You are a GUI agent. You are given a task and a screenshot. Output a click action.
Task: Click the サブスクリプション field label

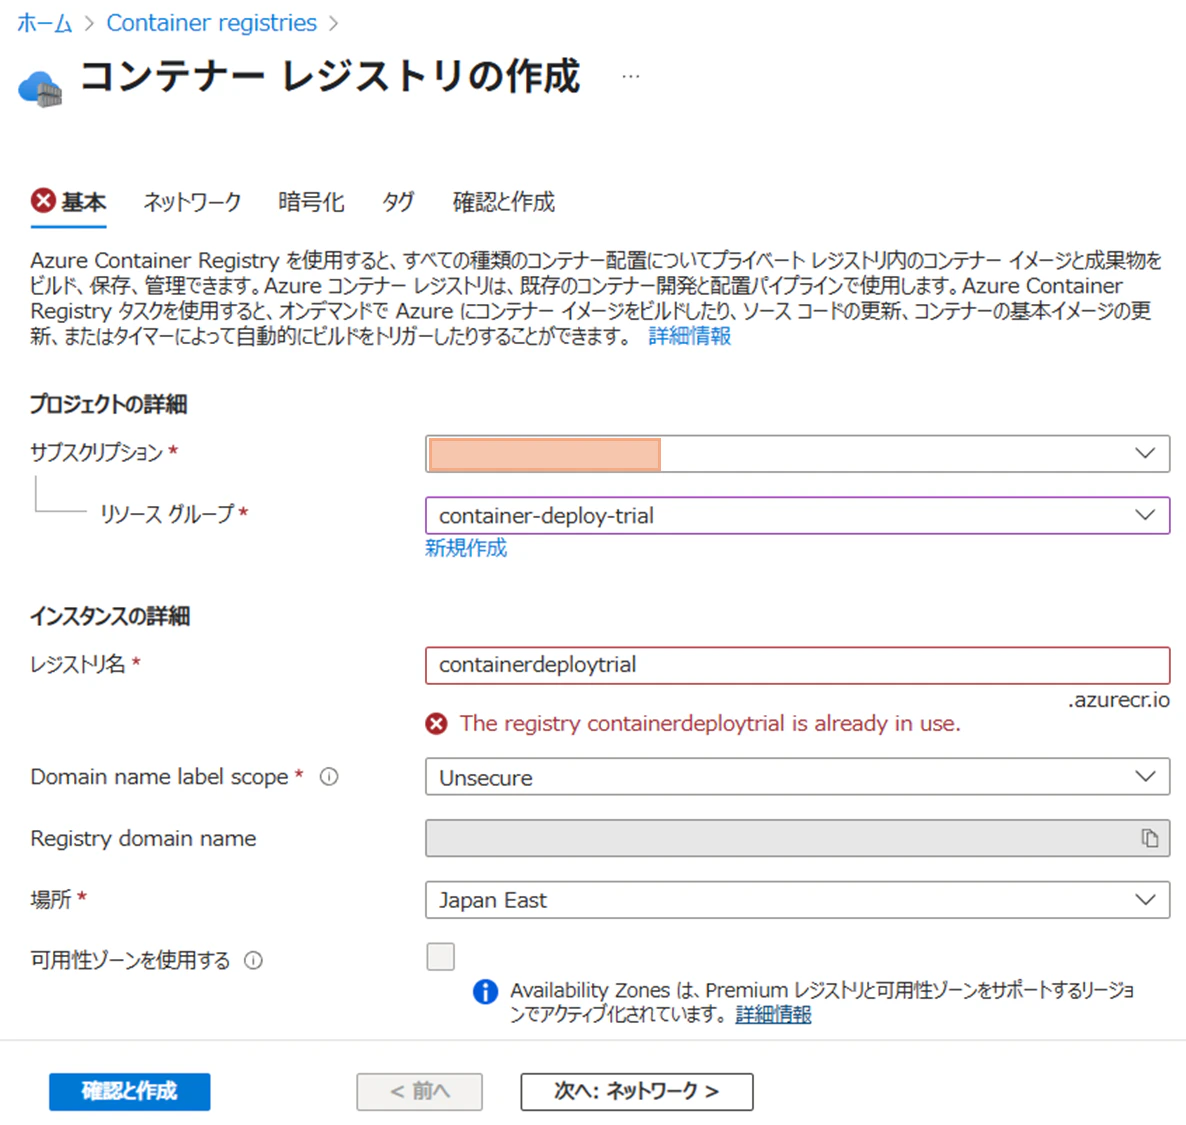point(96,452)
